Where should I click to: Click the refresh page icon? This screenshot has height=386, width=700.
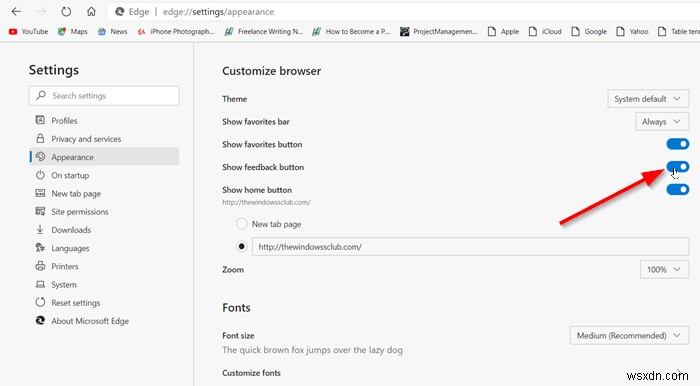pyautogui.click(x=66, y=12)
